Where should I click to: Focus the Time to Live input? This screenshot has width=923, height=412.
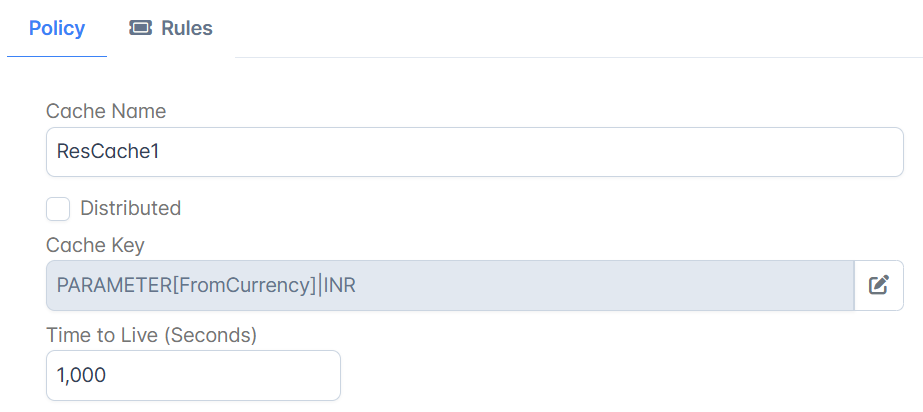193,376
